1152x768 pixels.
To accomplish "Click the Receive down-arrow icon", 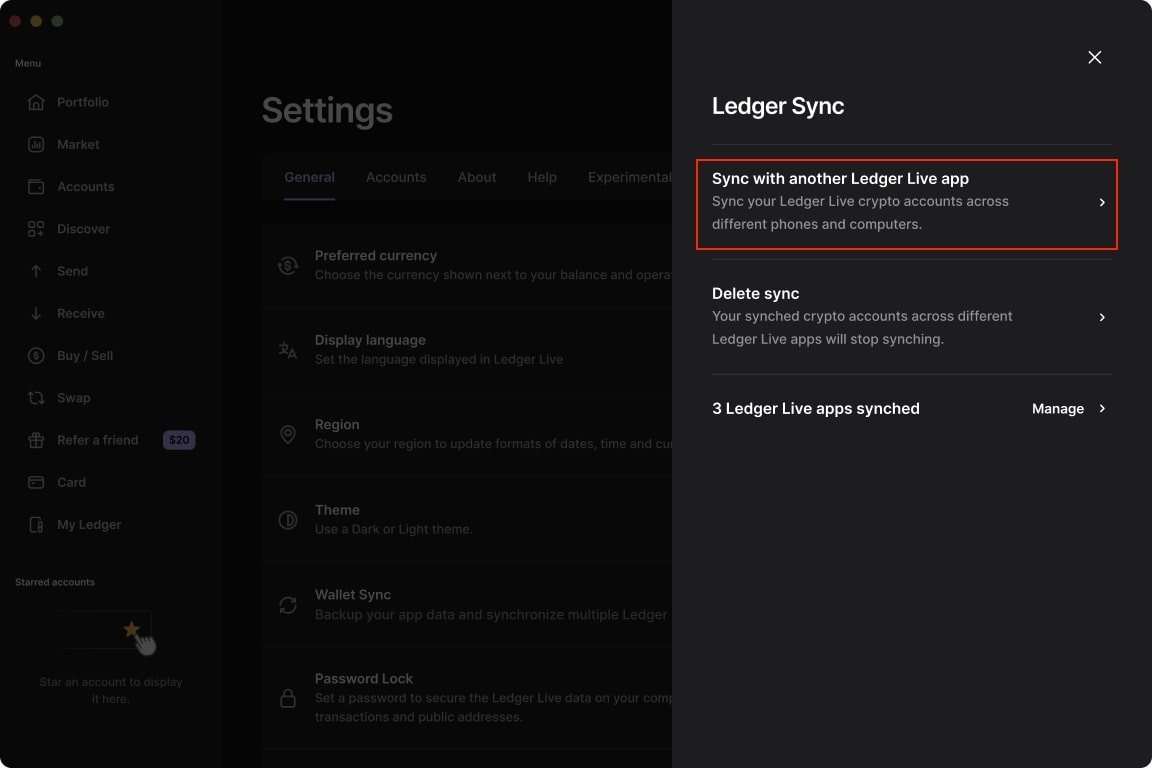I will pos(36,313).
